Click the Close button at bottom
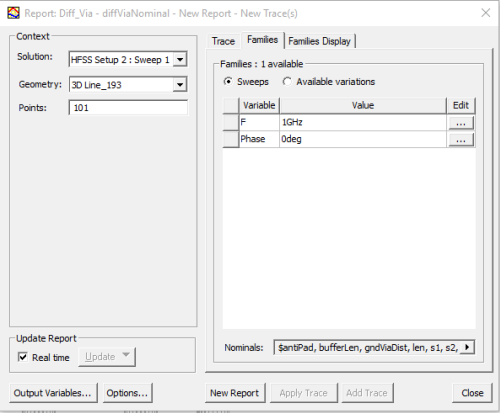 pos(472,393)
